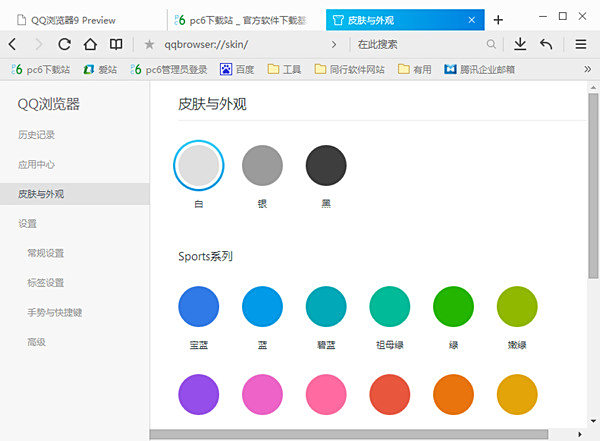Open 手势与快捷键 sub-item
The height and width of the screenshot is (441, 600).
pyautogui.click(x=55, y=312)
